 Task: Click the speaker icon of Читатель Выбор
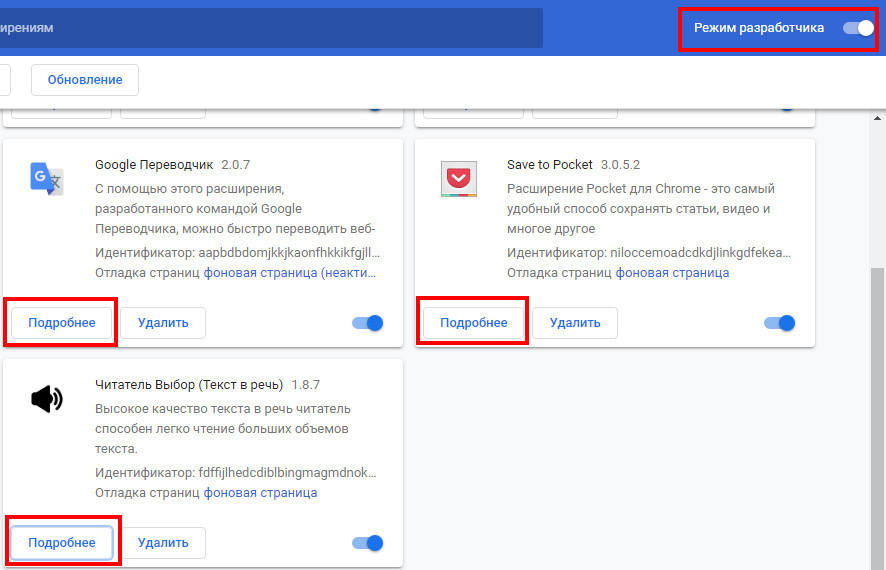(47, 399)
